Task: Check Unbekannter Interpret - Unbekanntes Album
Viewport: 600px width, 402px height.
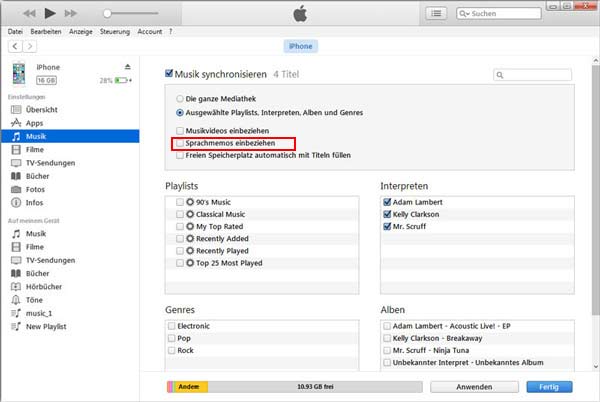Action: tap(387, 363)
